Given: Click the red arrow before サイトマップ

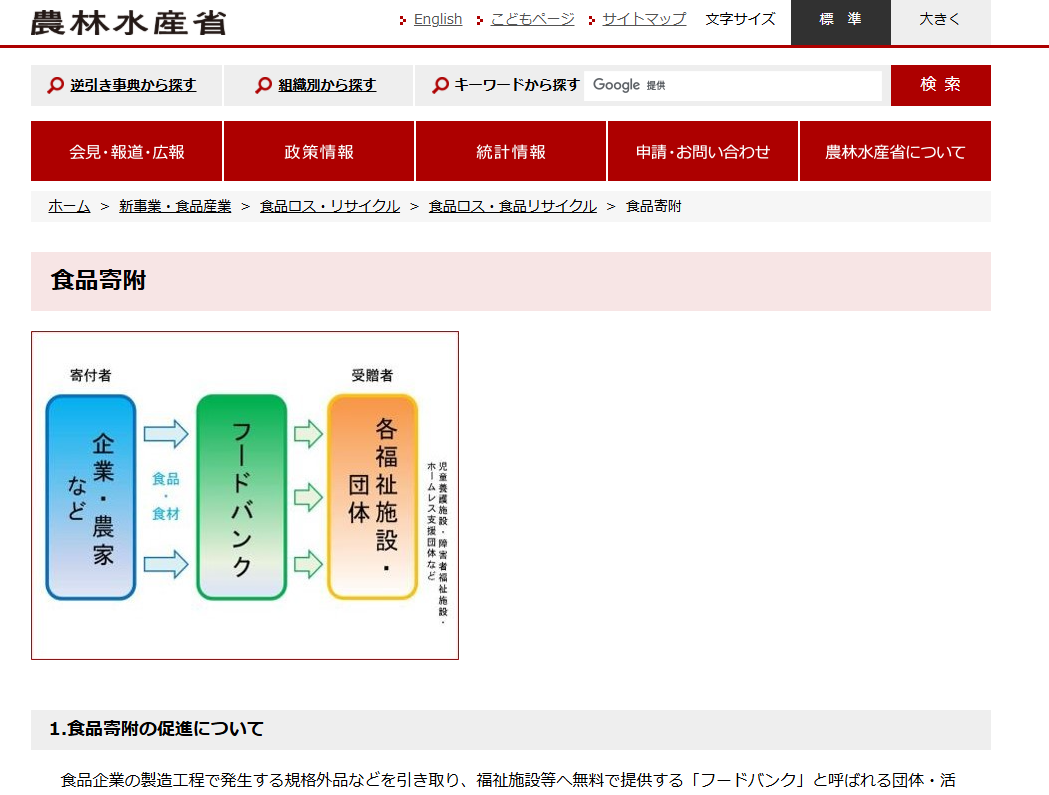Looking at the screenshot, I should pyautogui.click(x=592, y=20).
